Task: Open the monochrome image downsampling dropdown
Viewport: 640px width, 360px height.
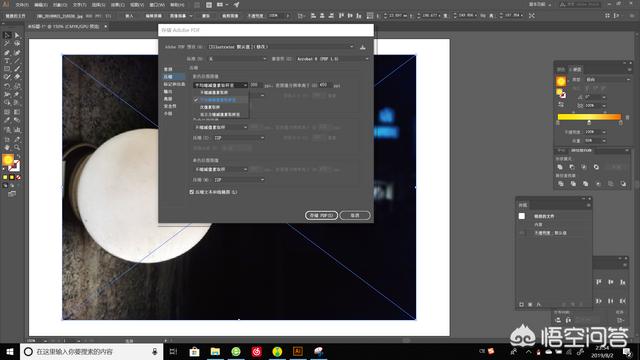Action: click(x=220, y=169)
